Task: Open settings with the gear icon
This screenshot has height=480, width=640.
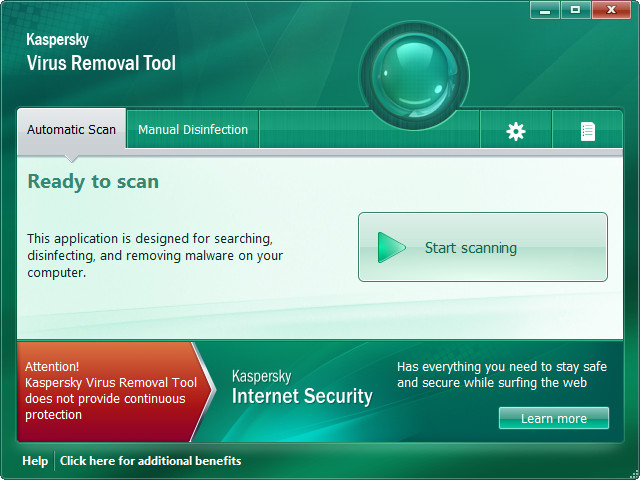Action: (x=516, y=131)
